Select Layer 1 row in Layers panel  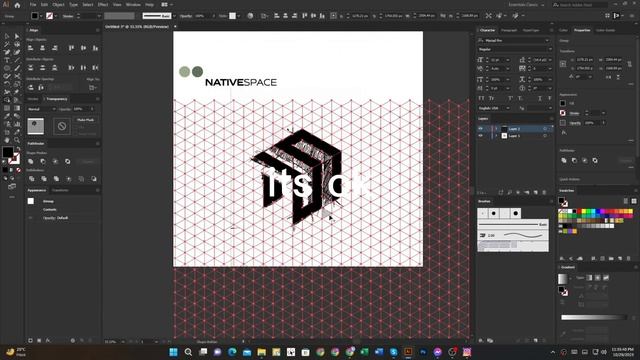coord(515,136)
